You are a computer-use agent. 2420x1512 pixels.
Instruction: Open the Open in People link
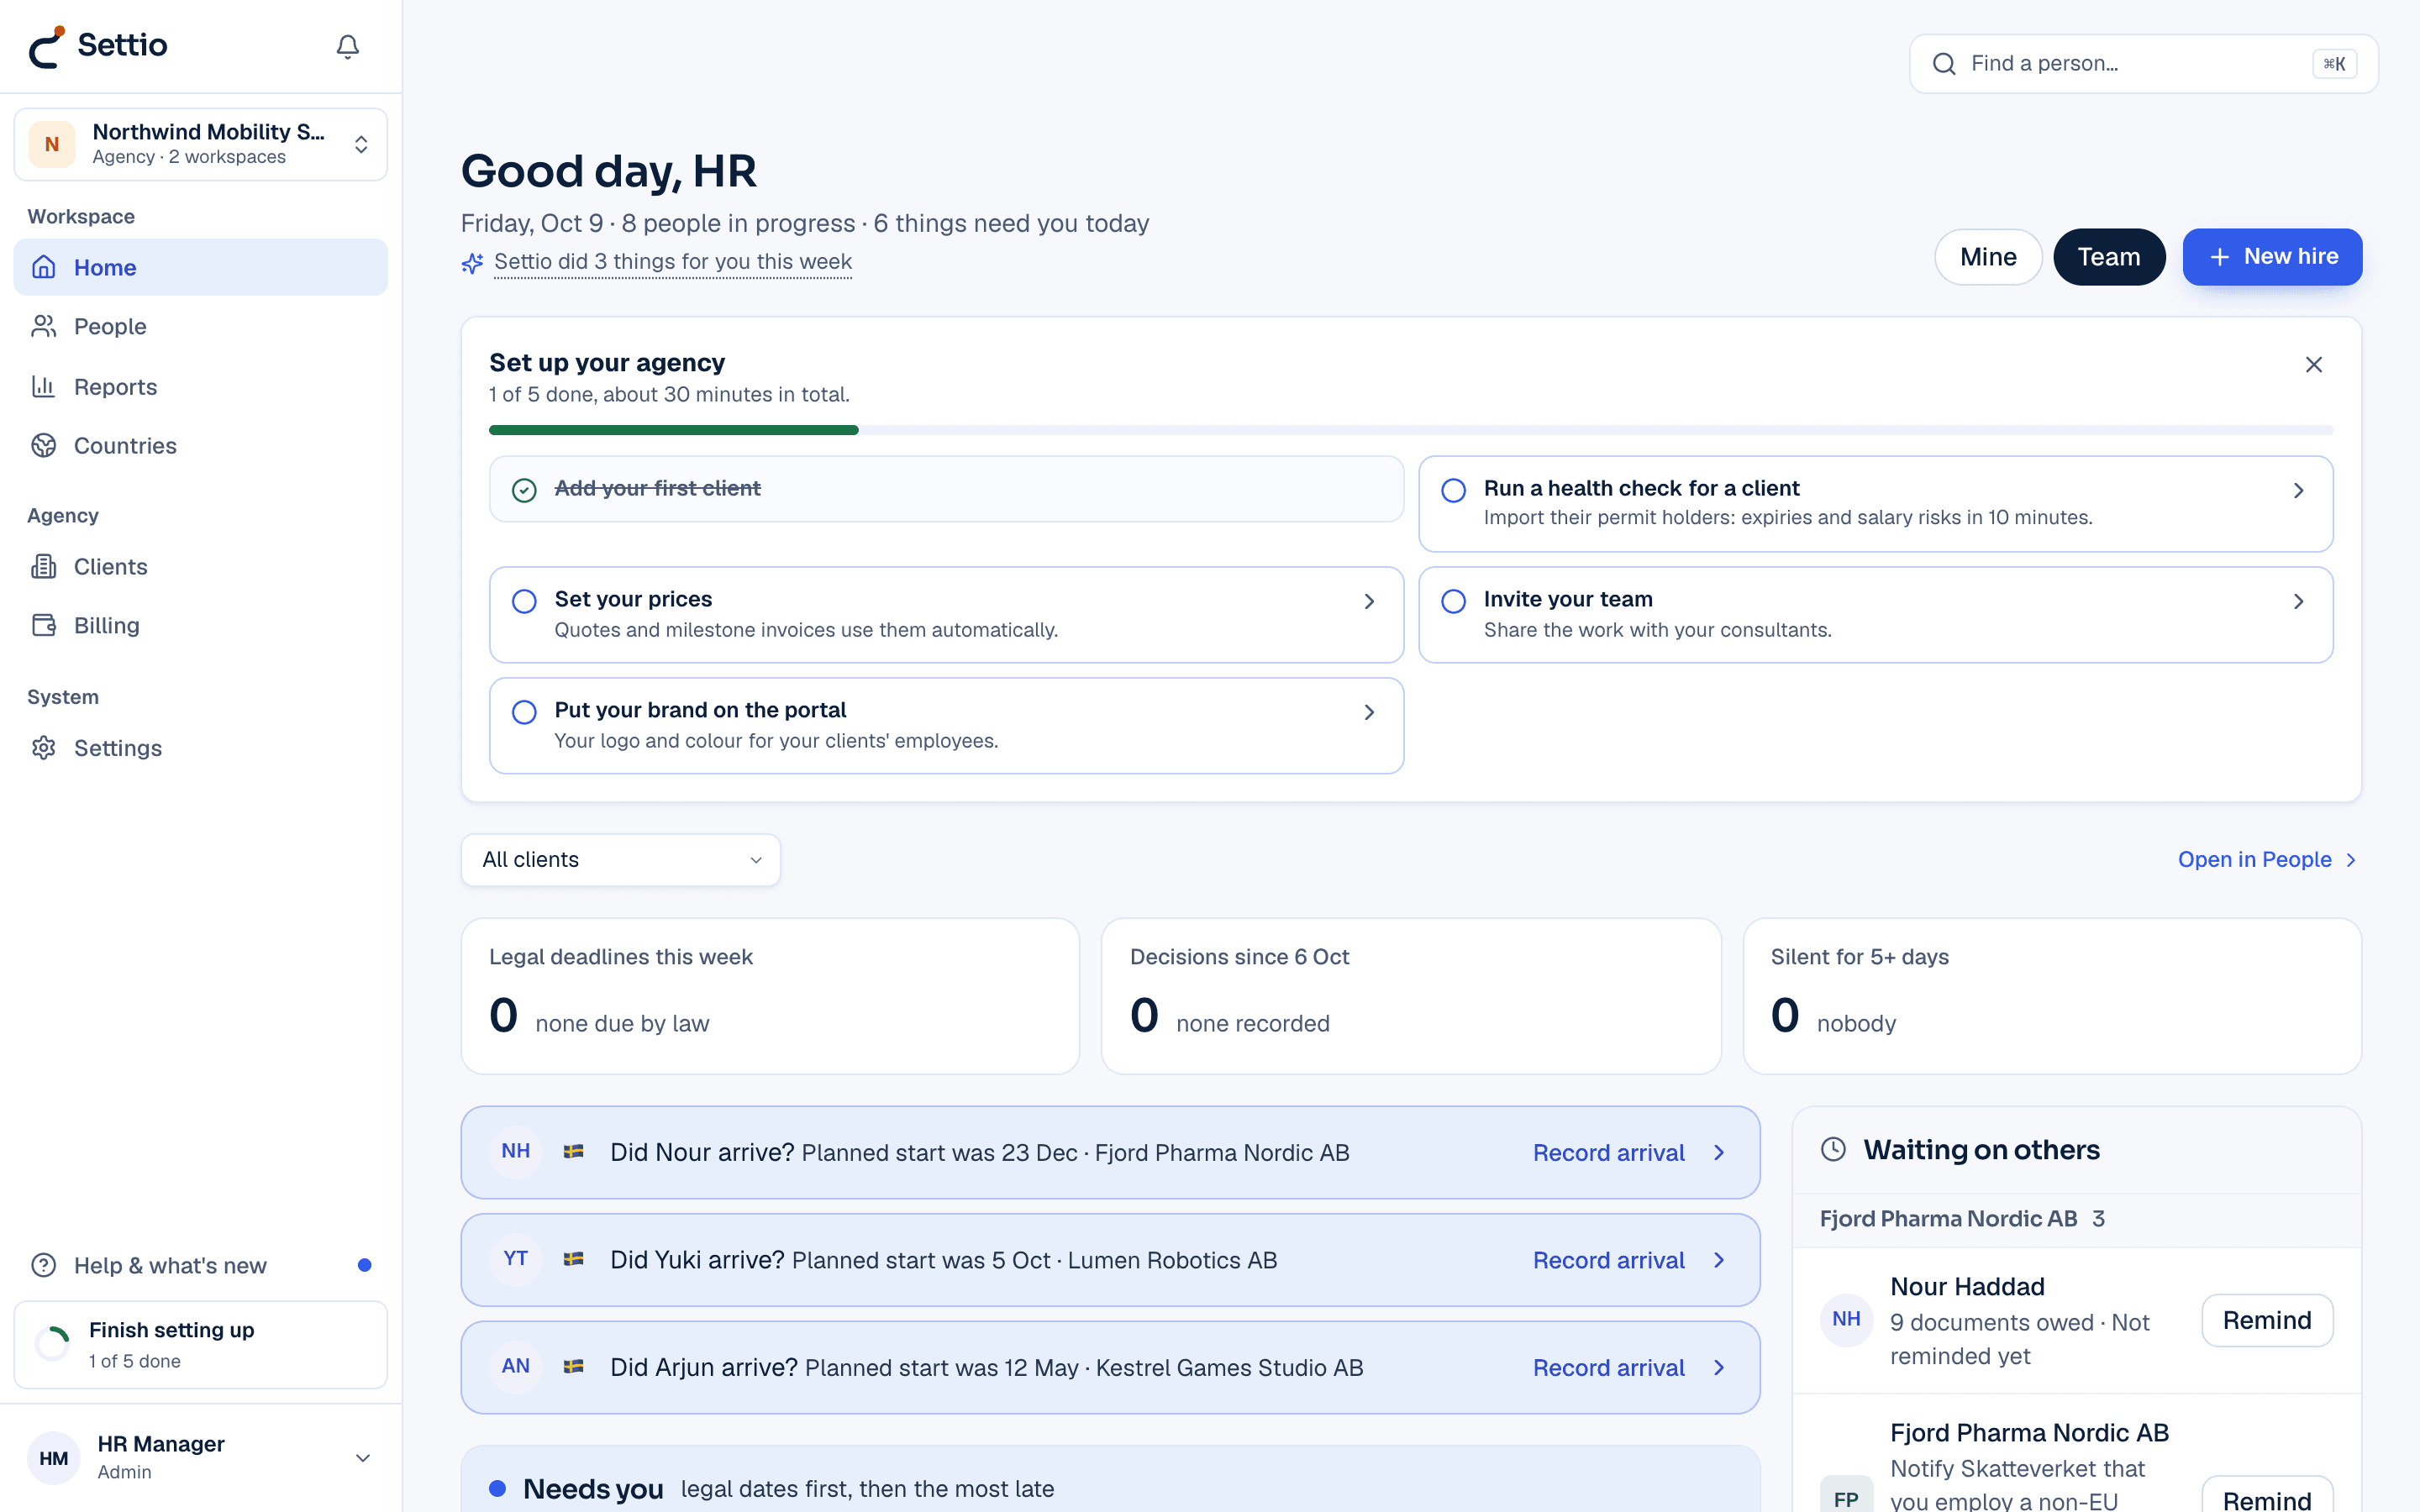(2267, 860)
